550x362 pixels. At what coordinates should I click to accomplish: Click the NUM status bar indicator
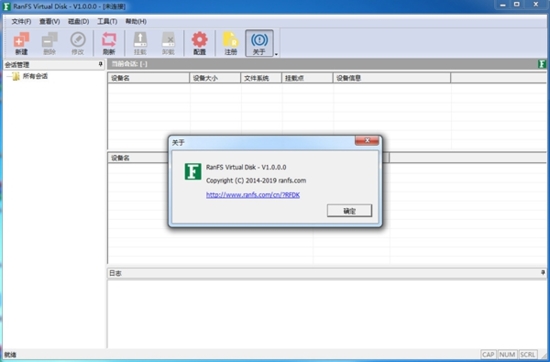click(x=507, y=355)
